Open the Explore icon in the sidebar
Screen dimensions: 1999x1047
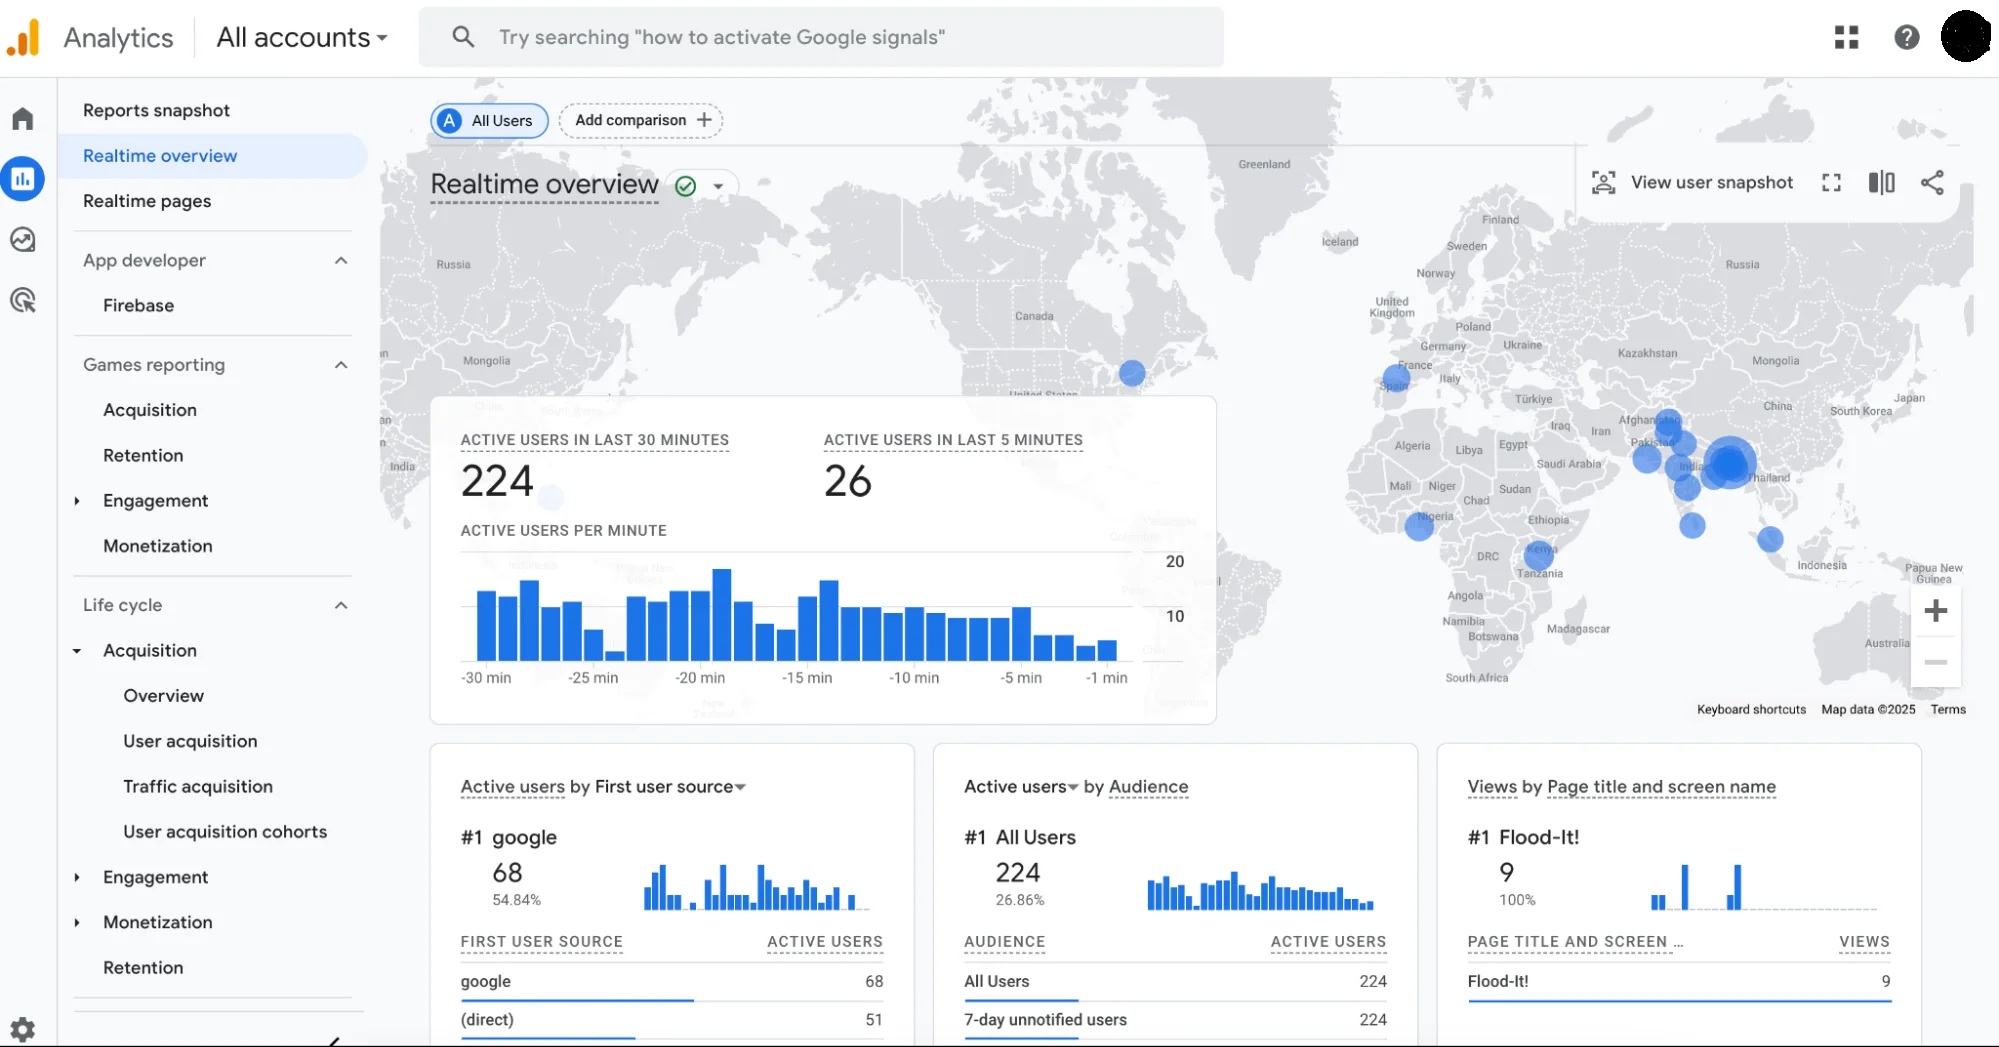pos(23,239)
